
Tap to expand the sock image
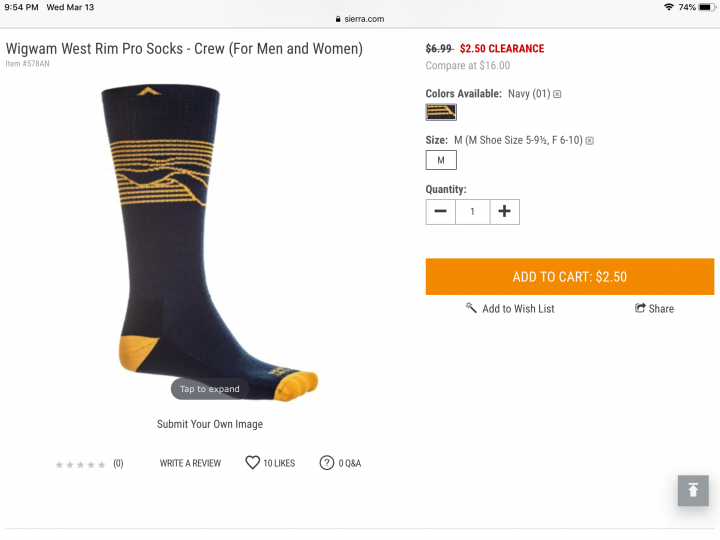pos(209,389)
